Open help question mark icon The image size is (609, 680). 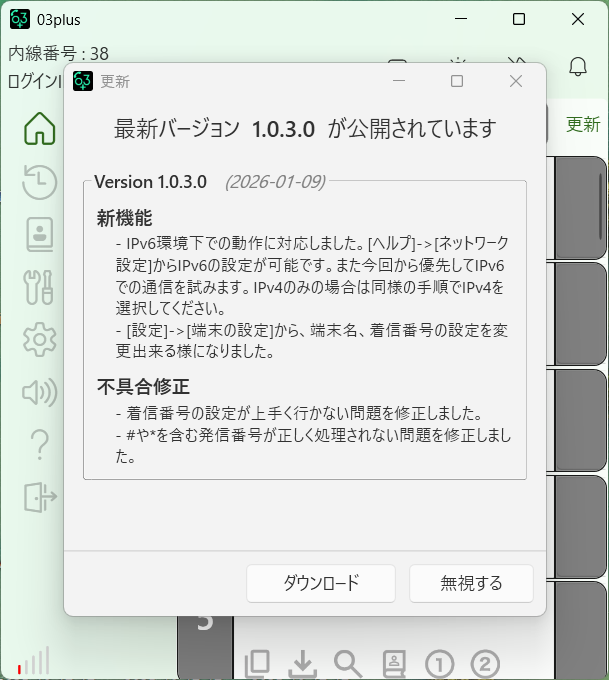pyautogui.click(x=40, y=445)
